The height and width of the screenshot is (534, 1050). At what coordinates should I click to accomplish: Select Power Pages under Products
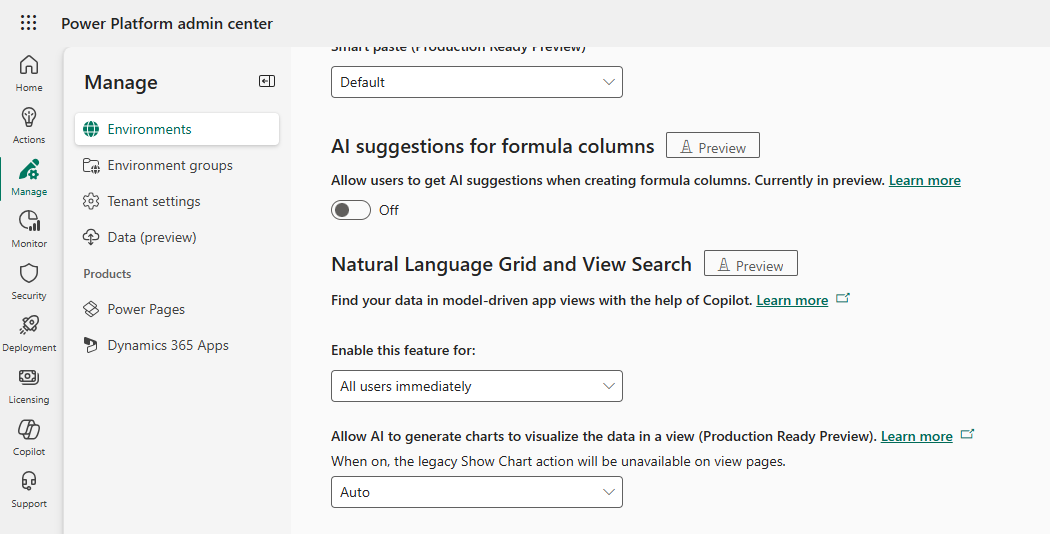pyautogui.click(x=146, y=309)
